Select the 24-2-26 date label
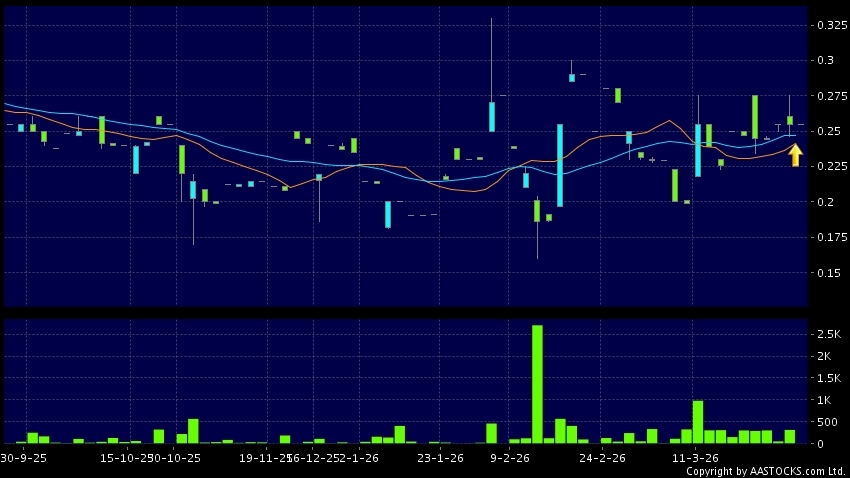 point(603,457)
